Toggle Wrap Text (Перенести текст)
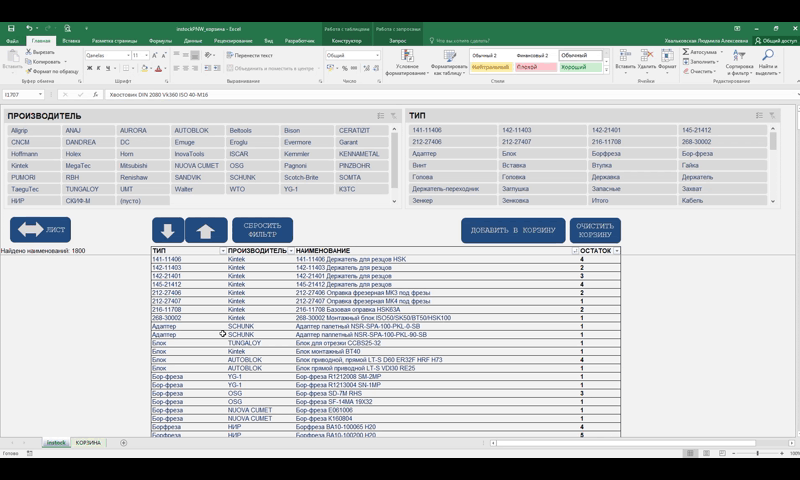Viewport: 800px width, 480px height. 249,55
